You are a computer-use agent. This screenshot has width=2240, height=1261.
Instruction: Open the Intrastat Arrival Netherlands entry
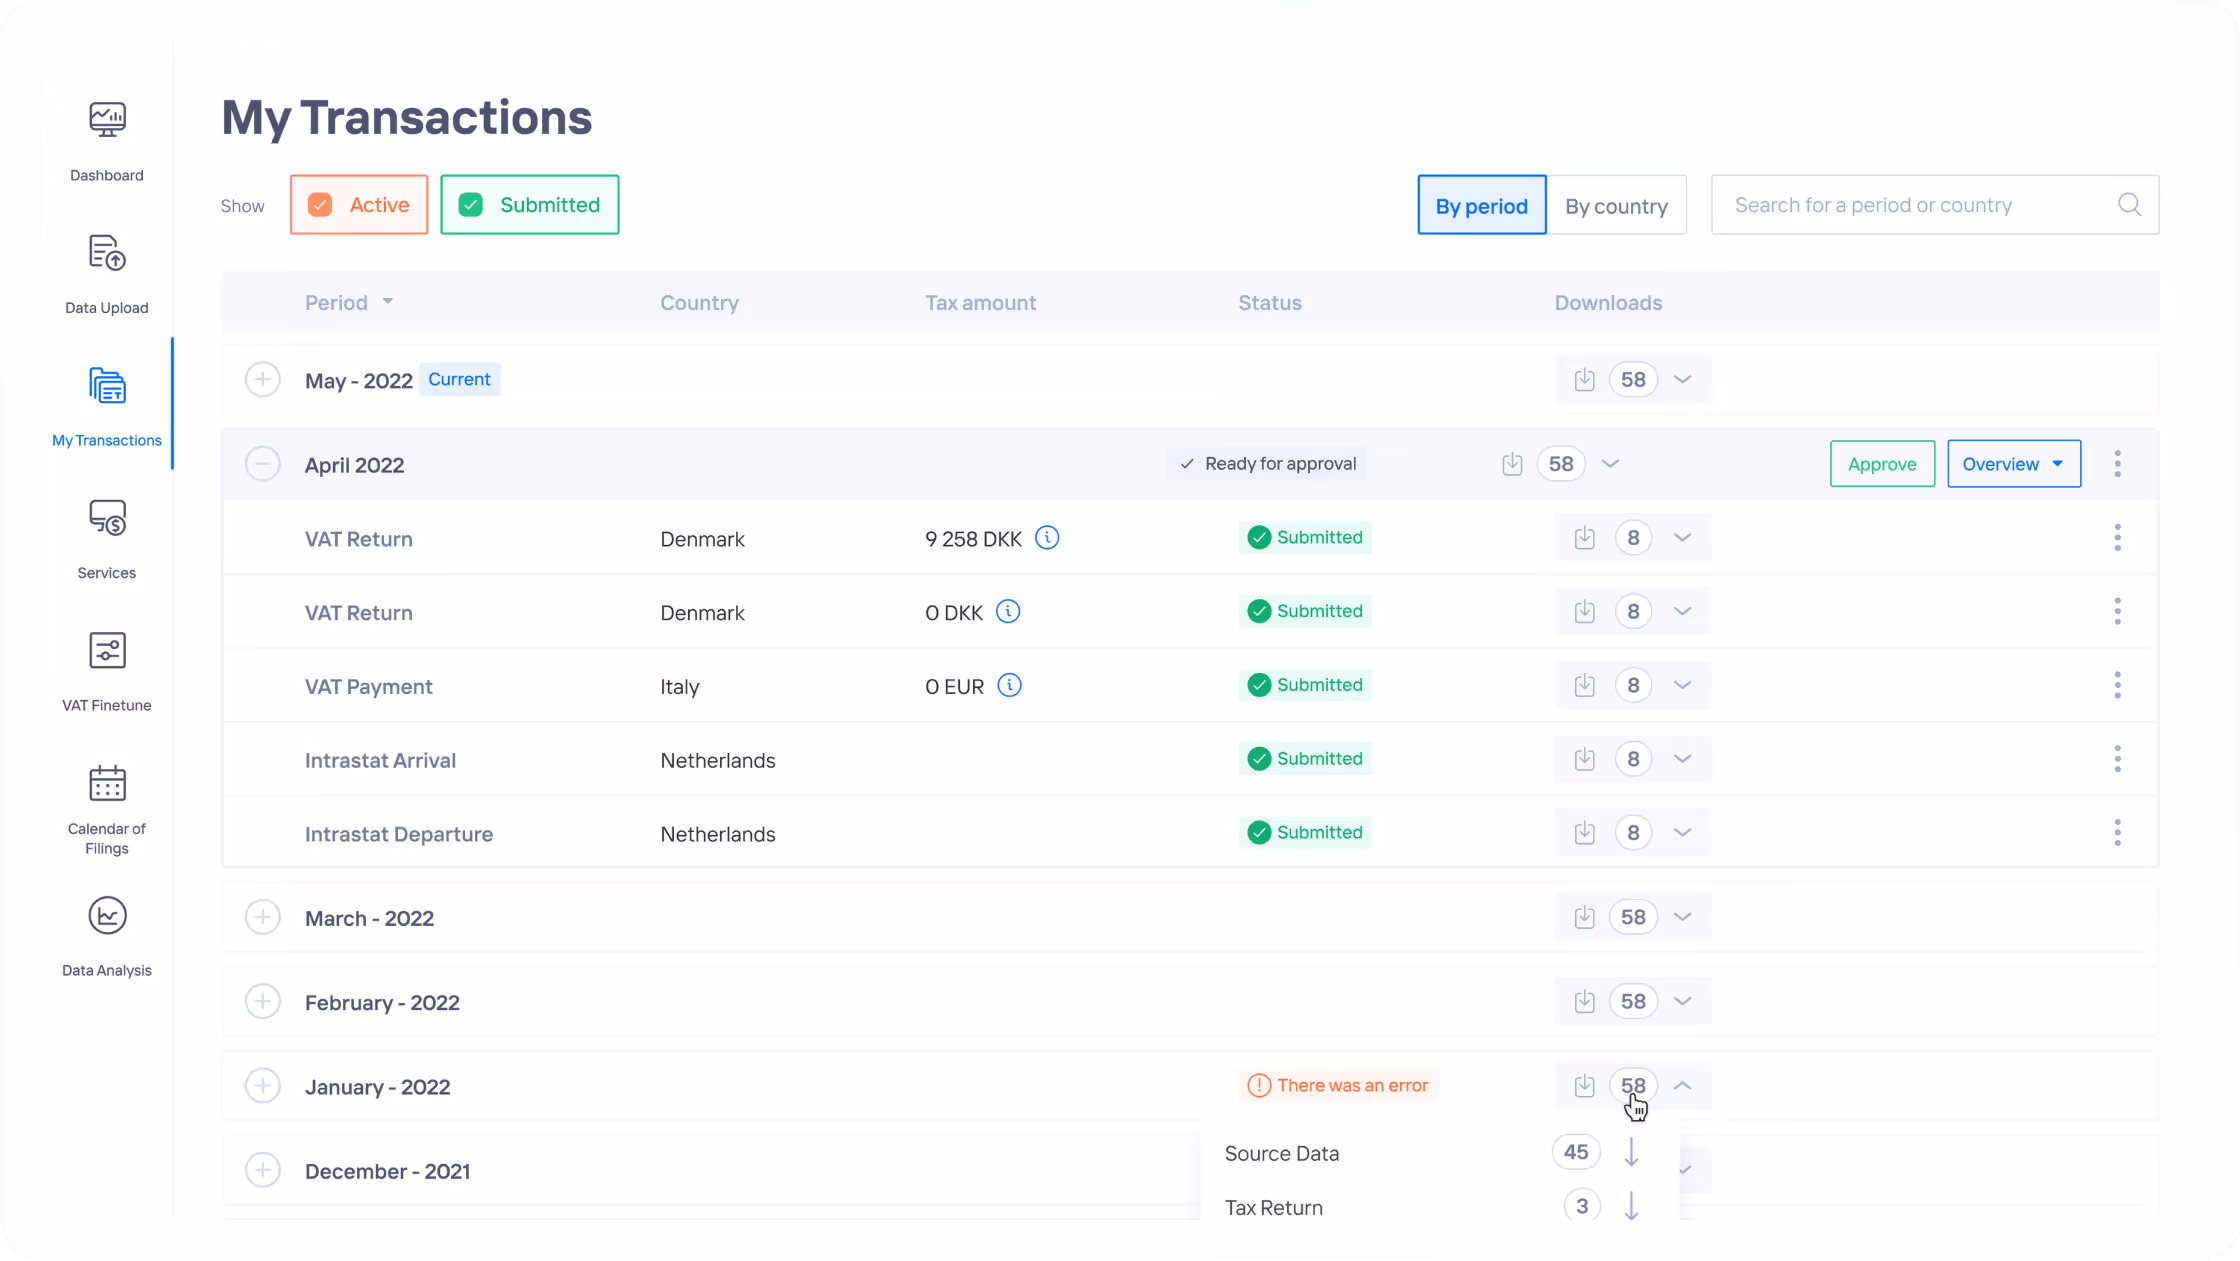[x=380, y=761]
